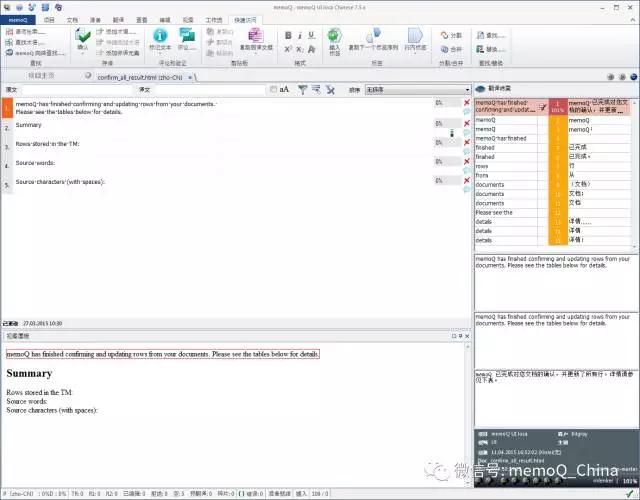Switch to the 文档 ribbon tab
The image size is (640, 500).
[72, 20]
